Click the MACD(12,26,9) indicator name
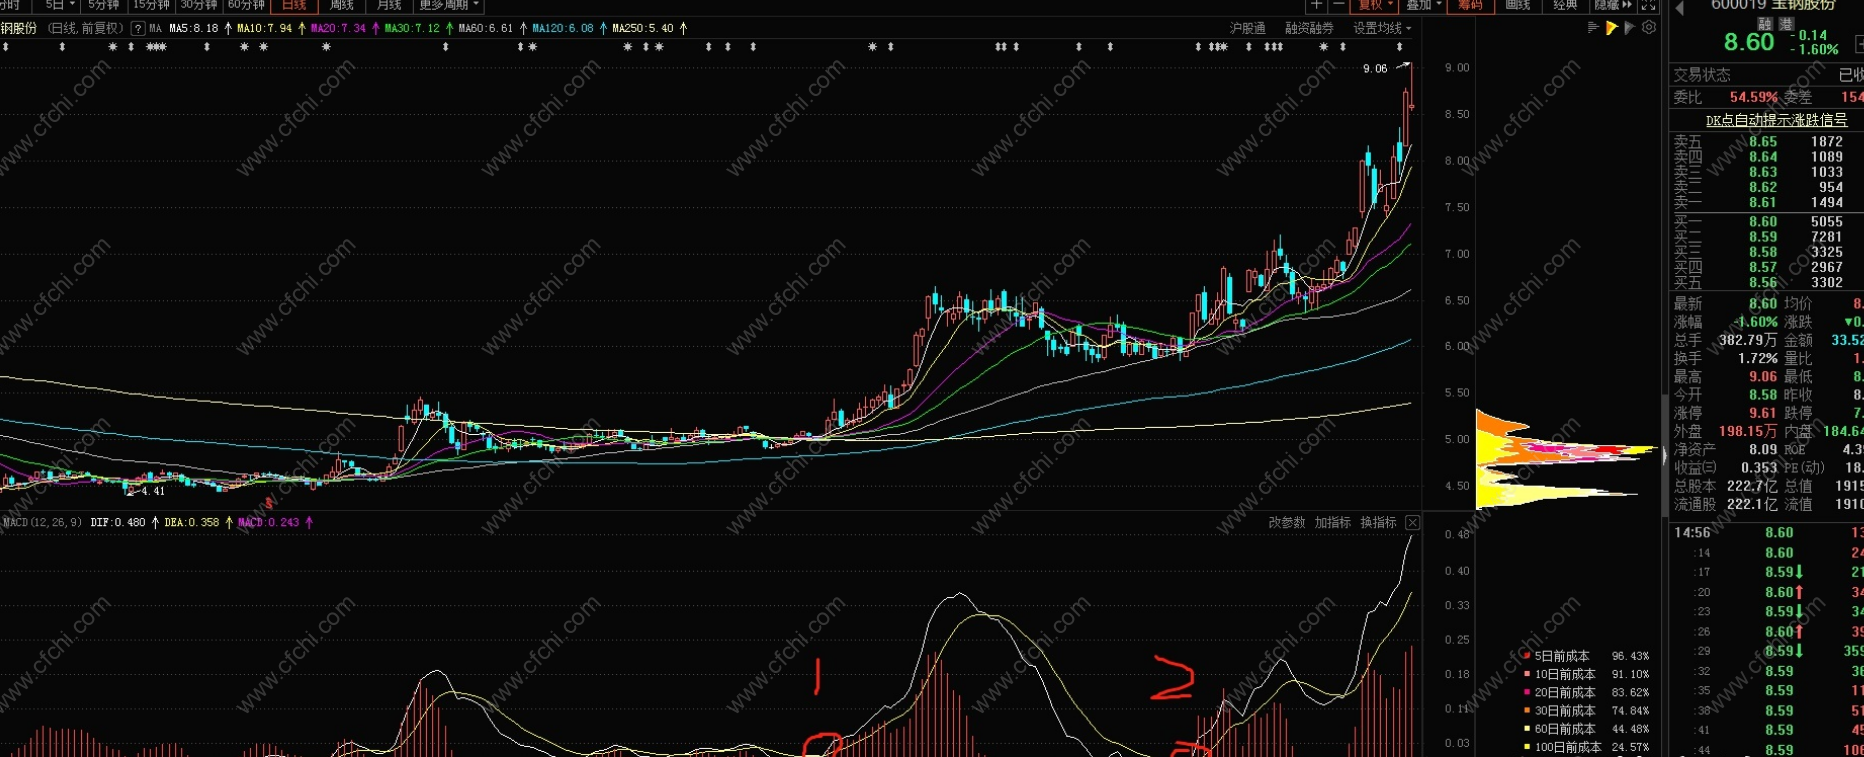Viewport: 1864px width, 757px height. 43,522
